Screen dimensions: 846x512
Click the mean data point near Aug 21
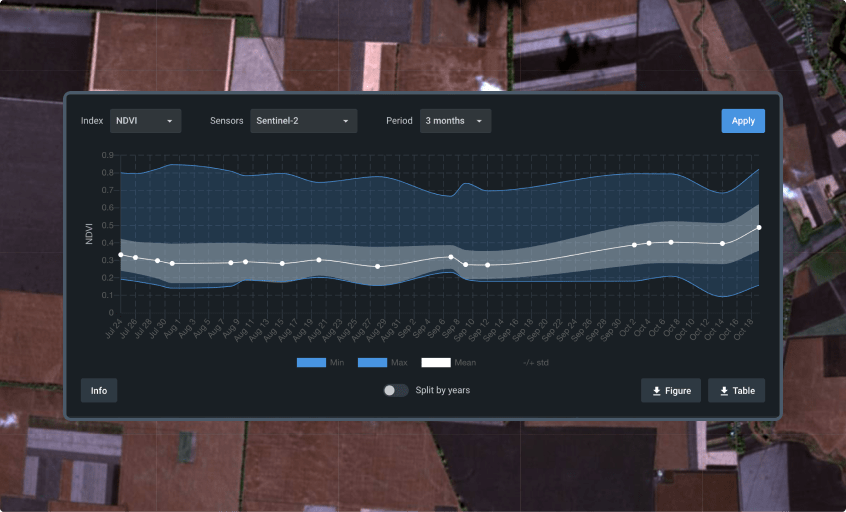(x=319, y=260)
